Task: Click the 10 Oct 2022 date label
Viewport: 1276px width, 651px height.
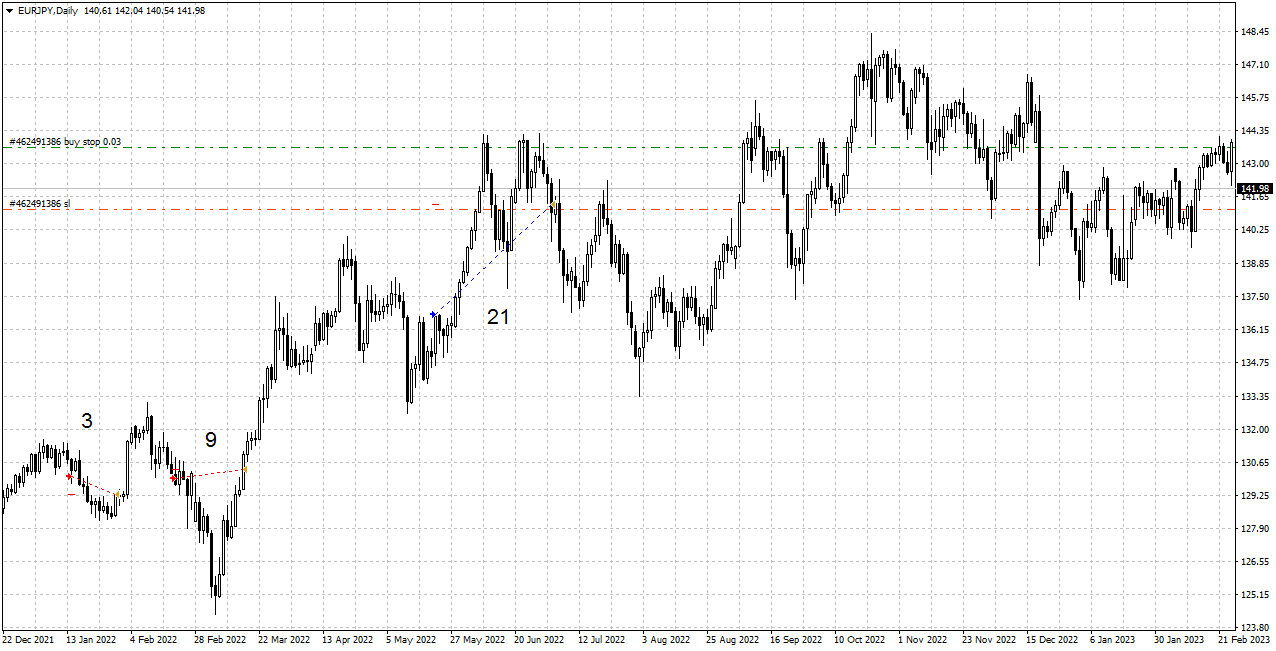Action: coord(860,639)
